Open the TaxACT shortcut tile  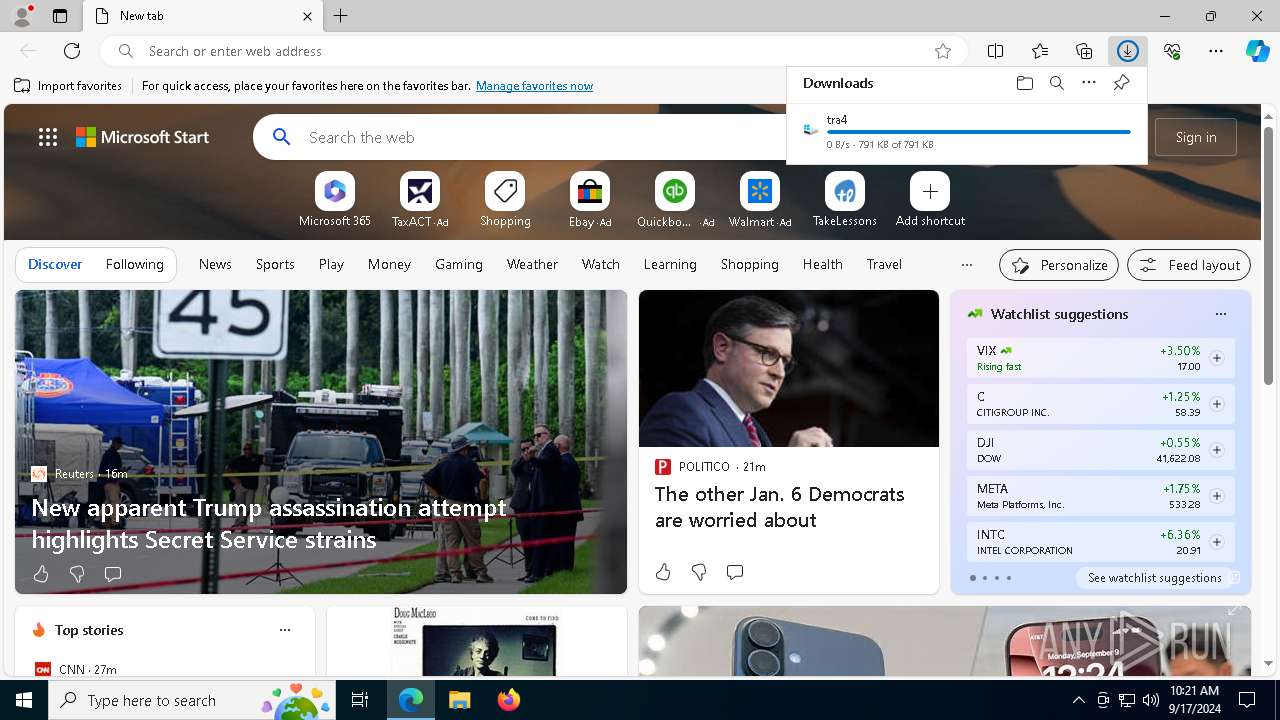tap(420, 200)
